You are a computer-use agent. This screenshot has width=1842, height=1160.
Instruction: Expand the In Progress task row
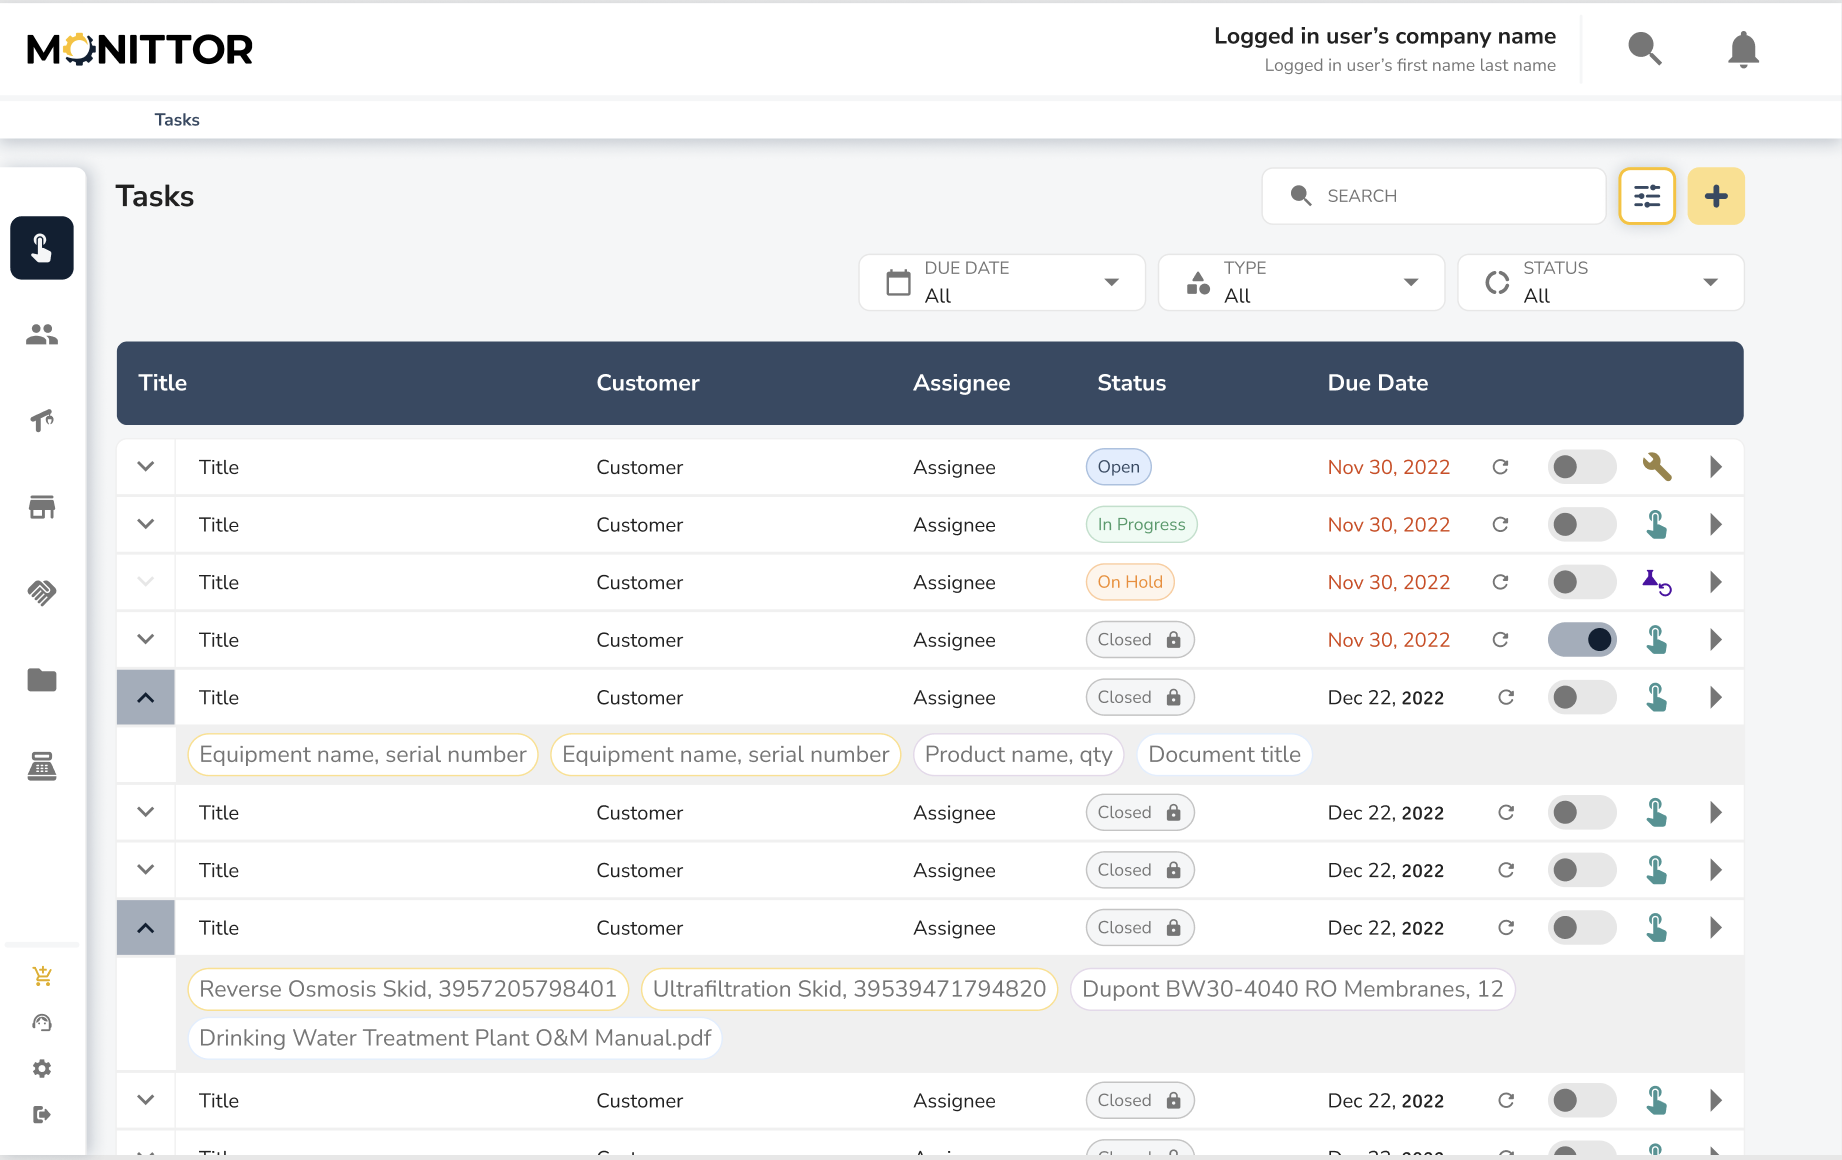[x=146, y=525]
